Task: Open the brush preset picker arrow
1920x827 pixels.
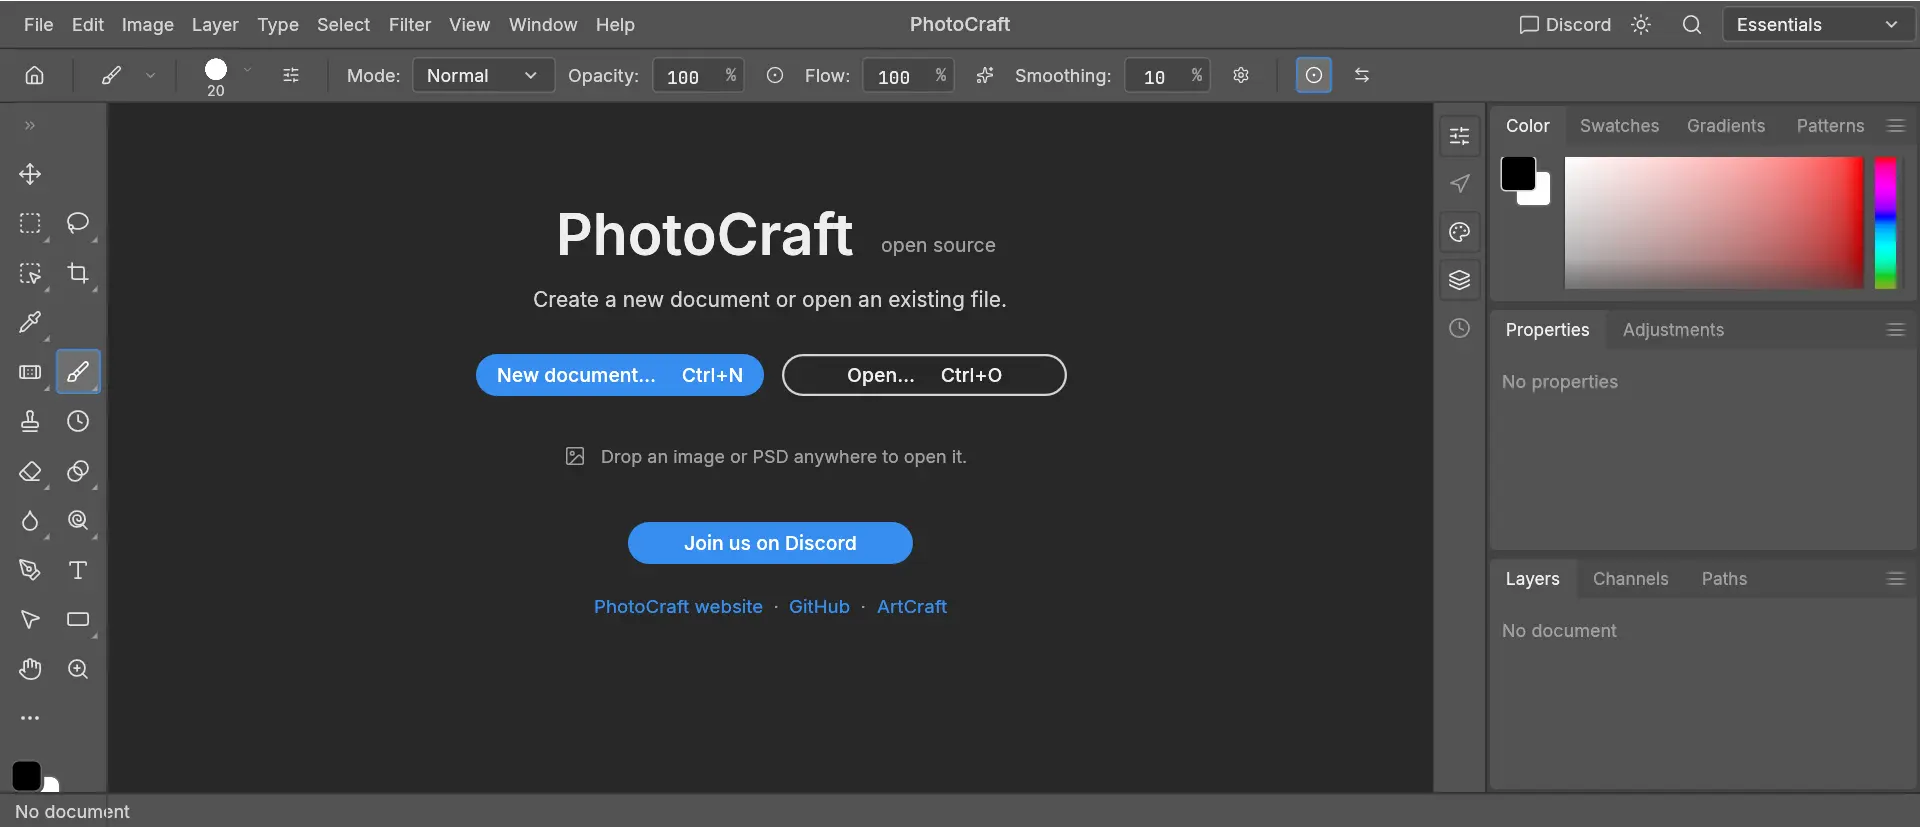Action: pyautogui.click(x=247, y=69)
